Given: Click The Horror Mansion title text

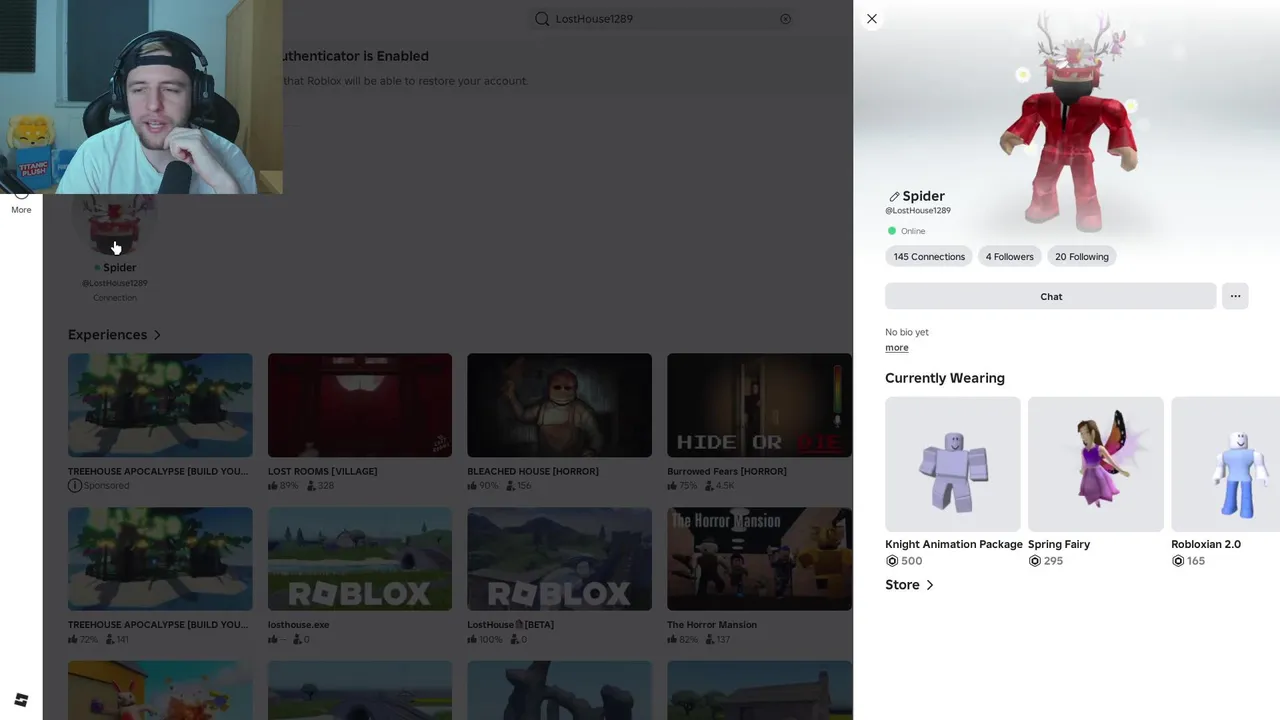Looking at the screenshot, I should [x=712, y=625].
